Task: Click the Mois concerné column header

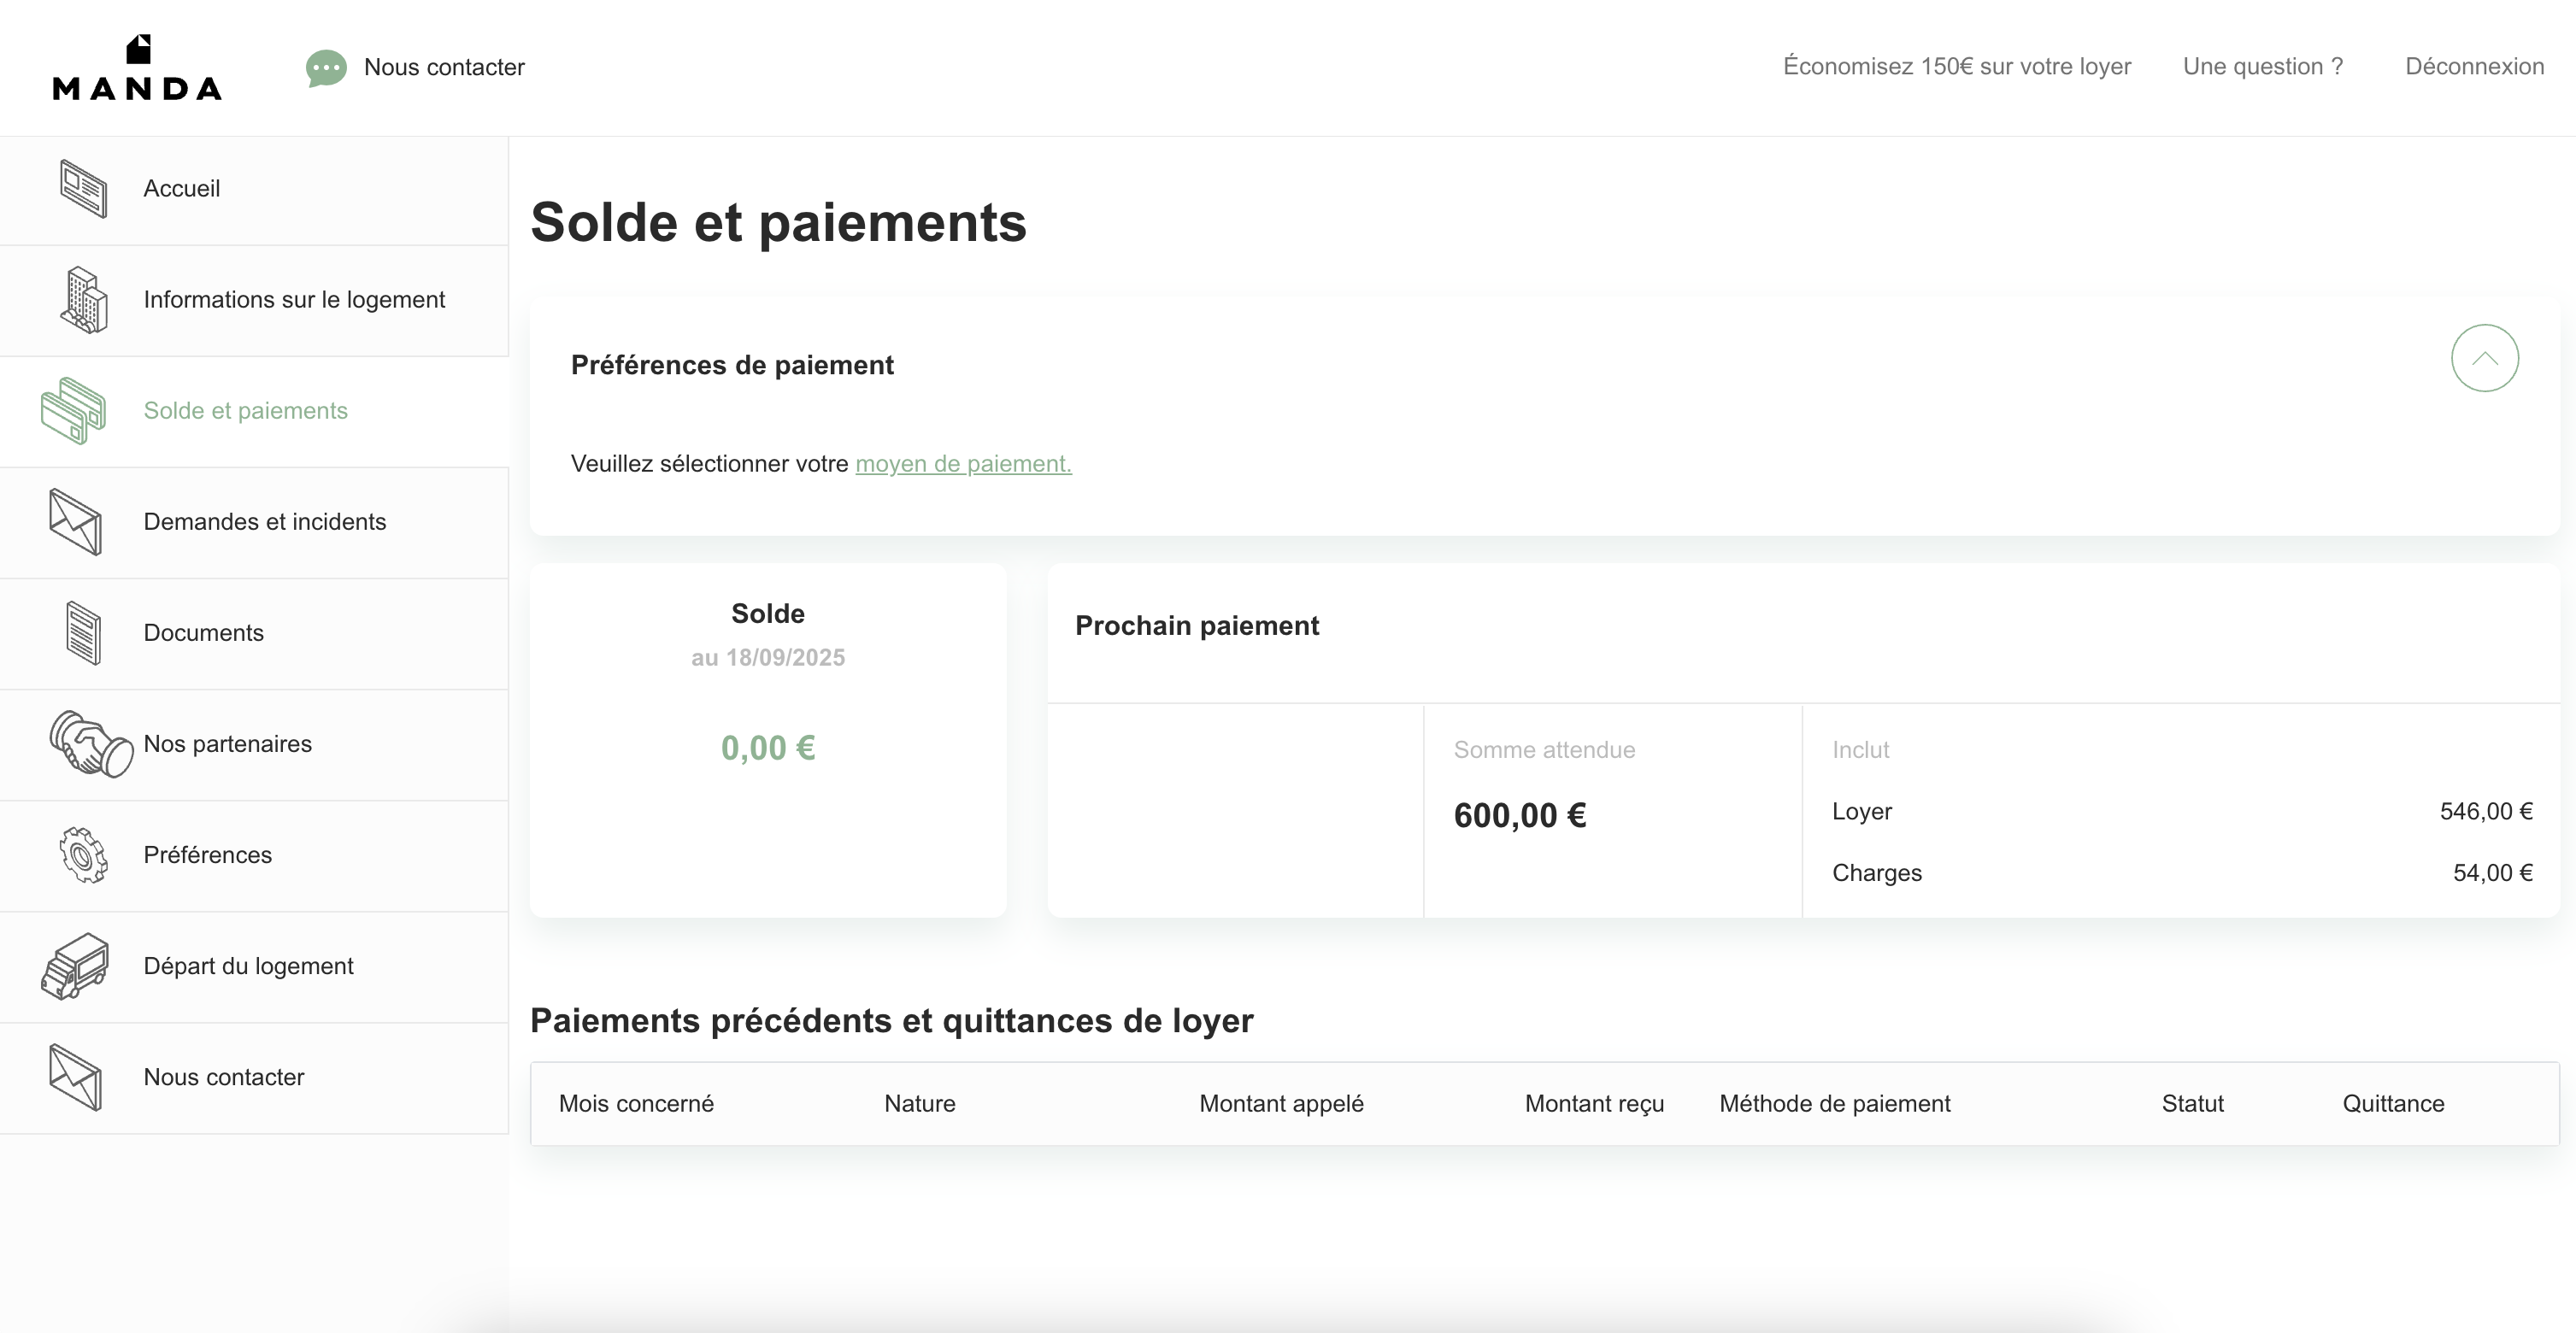Action: [636, 1103]
